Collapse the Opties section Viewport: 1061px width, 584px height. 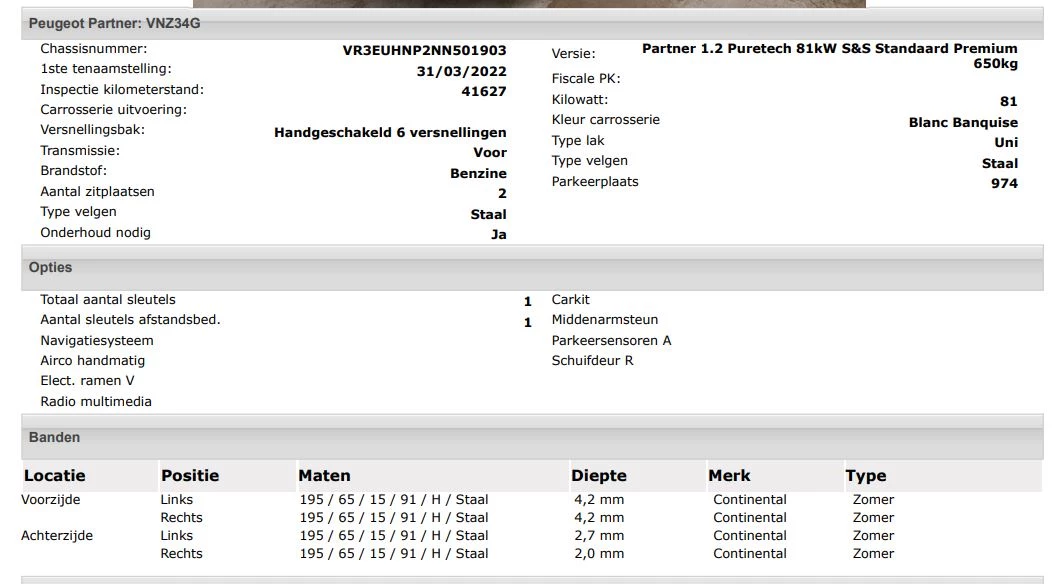[50, 267]
